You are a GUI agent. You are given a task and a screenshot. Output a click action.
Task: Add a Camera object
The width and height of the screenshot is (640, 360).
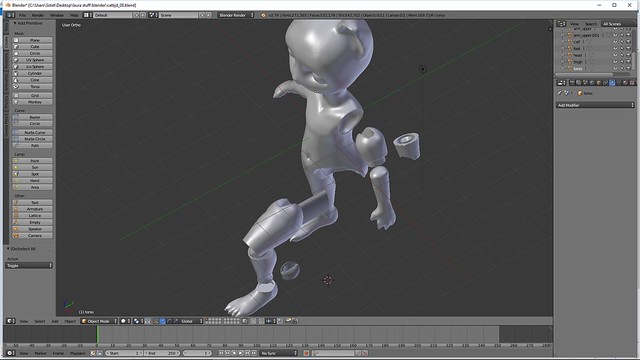click(32, 236)
